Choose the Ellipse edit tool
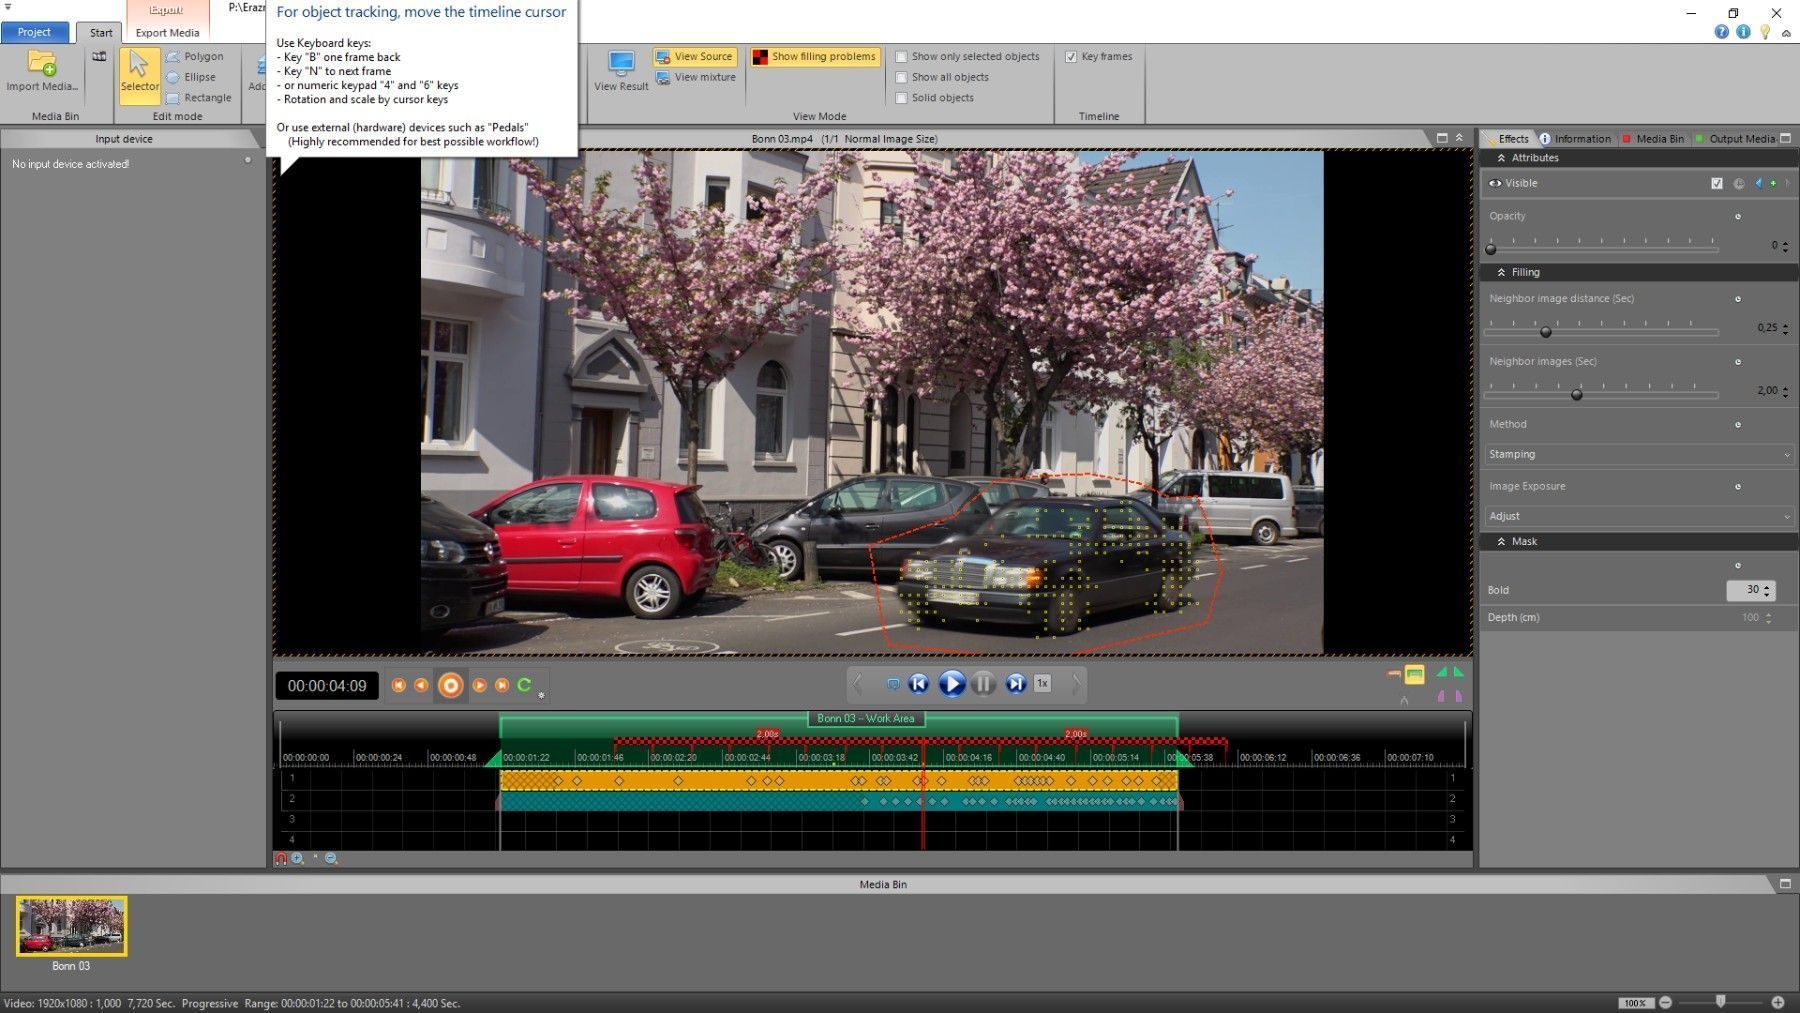Viewport: 1800px width, 1013px height. click(x=191, y=77)
